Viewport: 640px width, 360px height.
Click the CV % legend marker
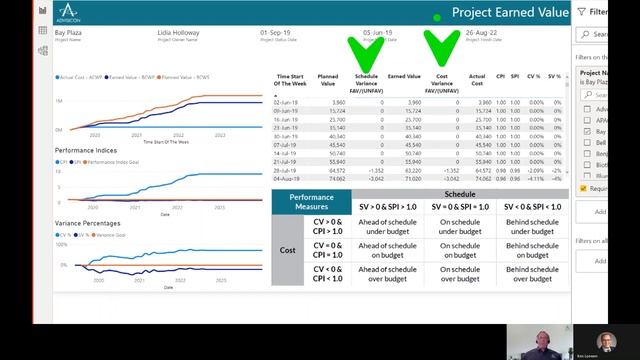[58, 235]
